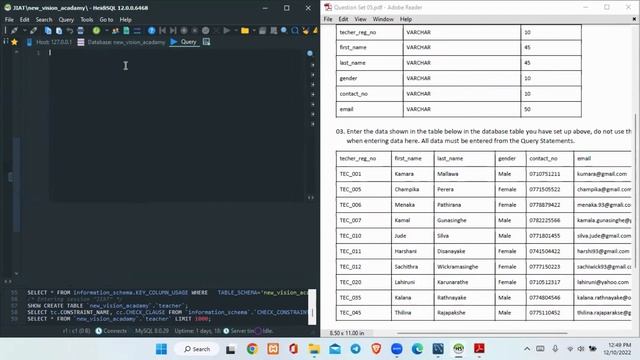Open the Help menu in Adobe Reader
This screenshot has height=360, width=640.
pyautogui.click(x=406, y=19)
